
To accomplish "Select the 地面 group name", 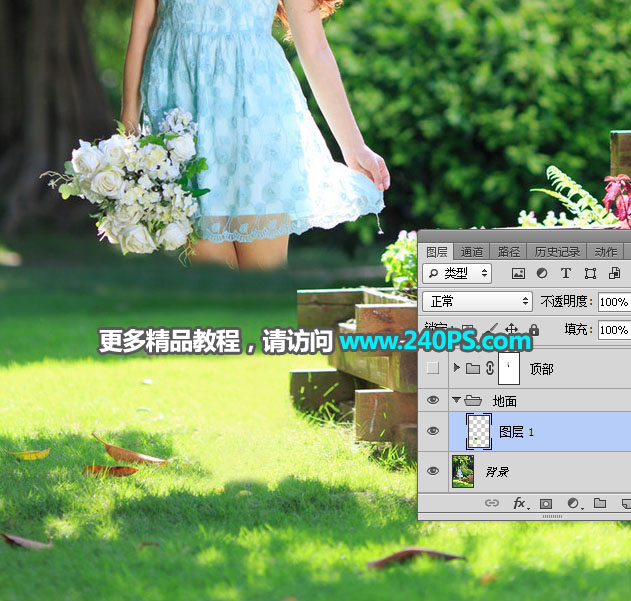I will (505, 401).
